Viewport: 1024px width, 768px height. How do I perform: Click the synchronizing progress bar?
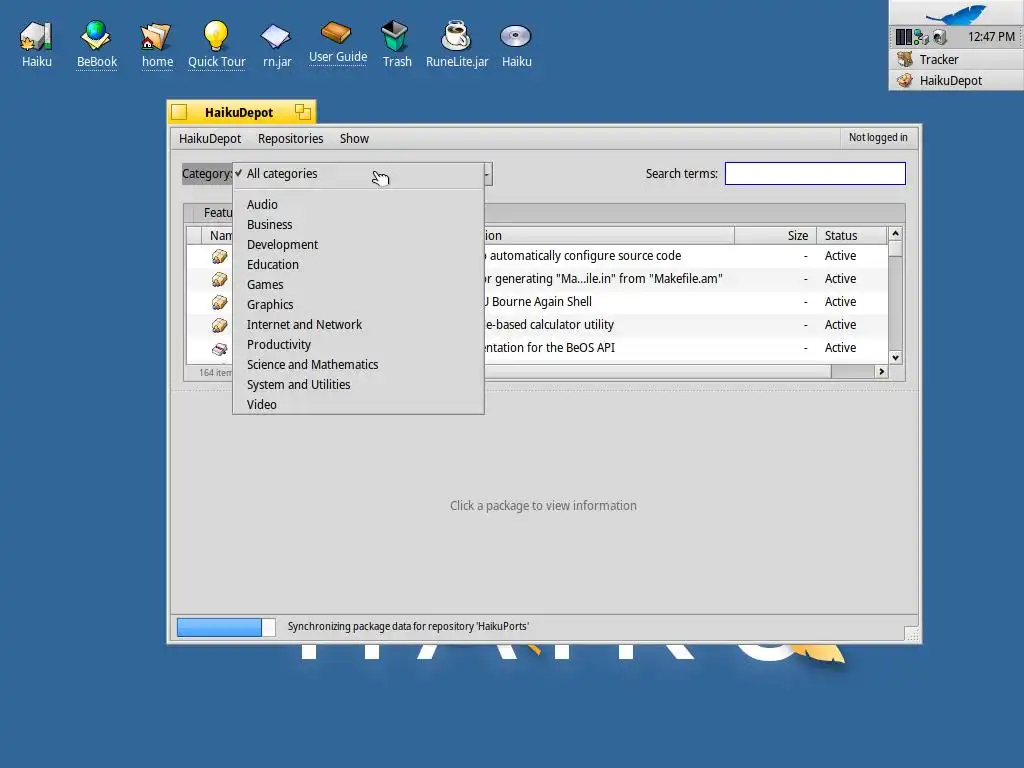coord(226,627)
